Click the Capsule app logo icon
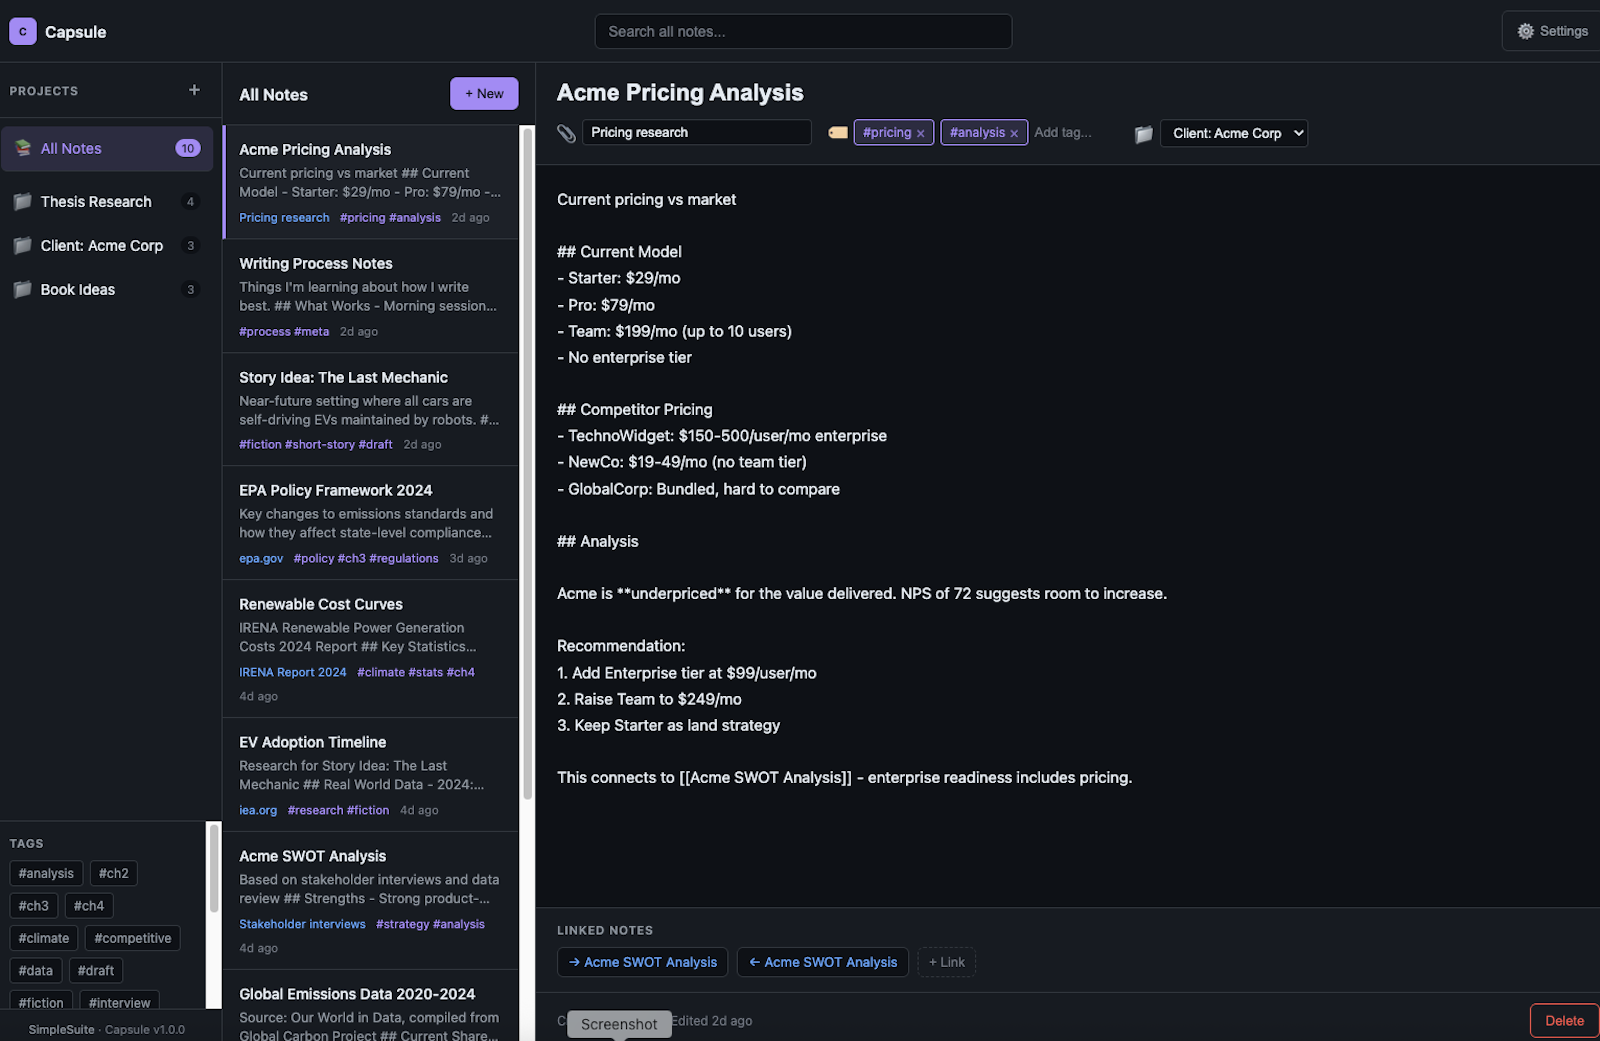 [x=22, y=31]
